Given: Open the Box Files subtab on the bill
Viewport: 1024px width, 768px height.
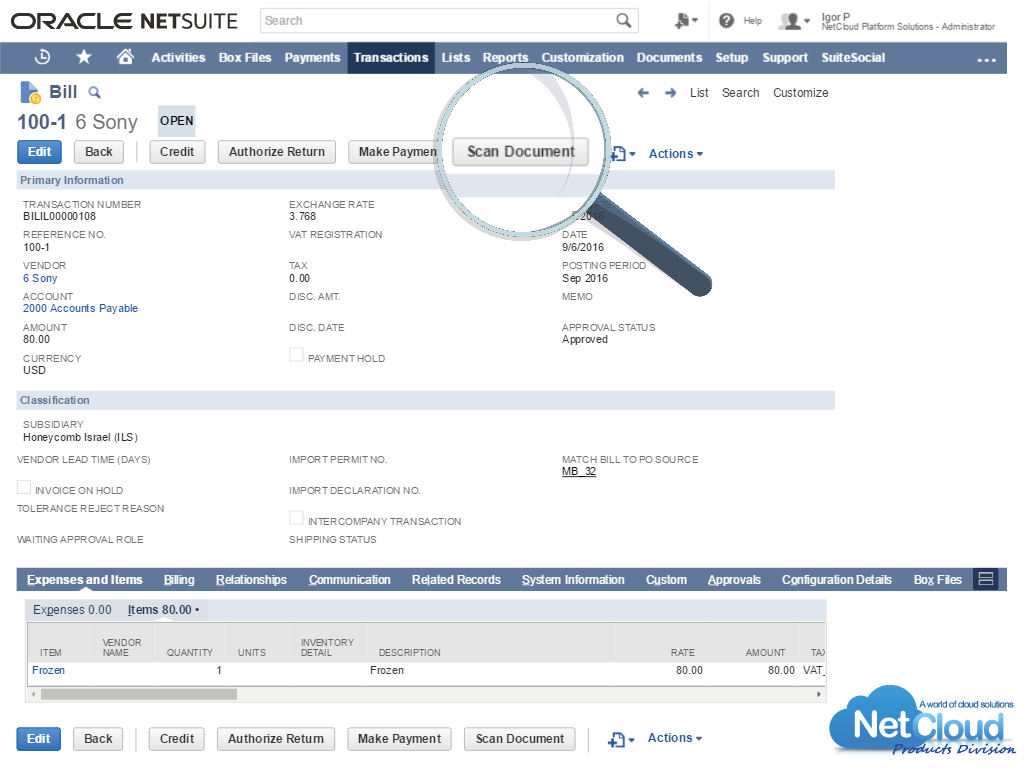Looking at the screenshot, I should point(937,580).
